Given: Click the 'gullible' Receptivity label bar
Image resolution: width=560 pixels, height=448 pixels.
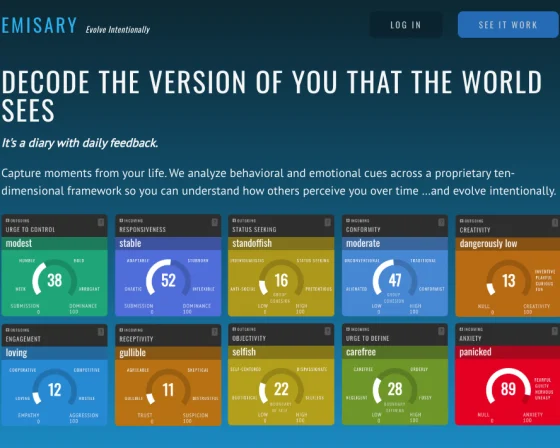Looking at the screenshot, I should point(168,353).
